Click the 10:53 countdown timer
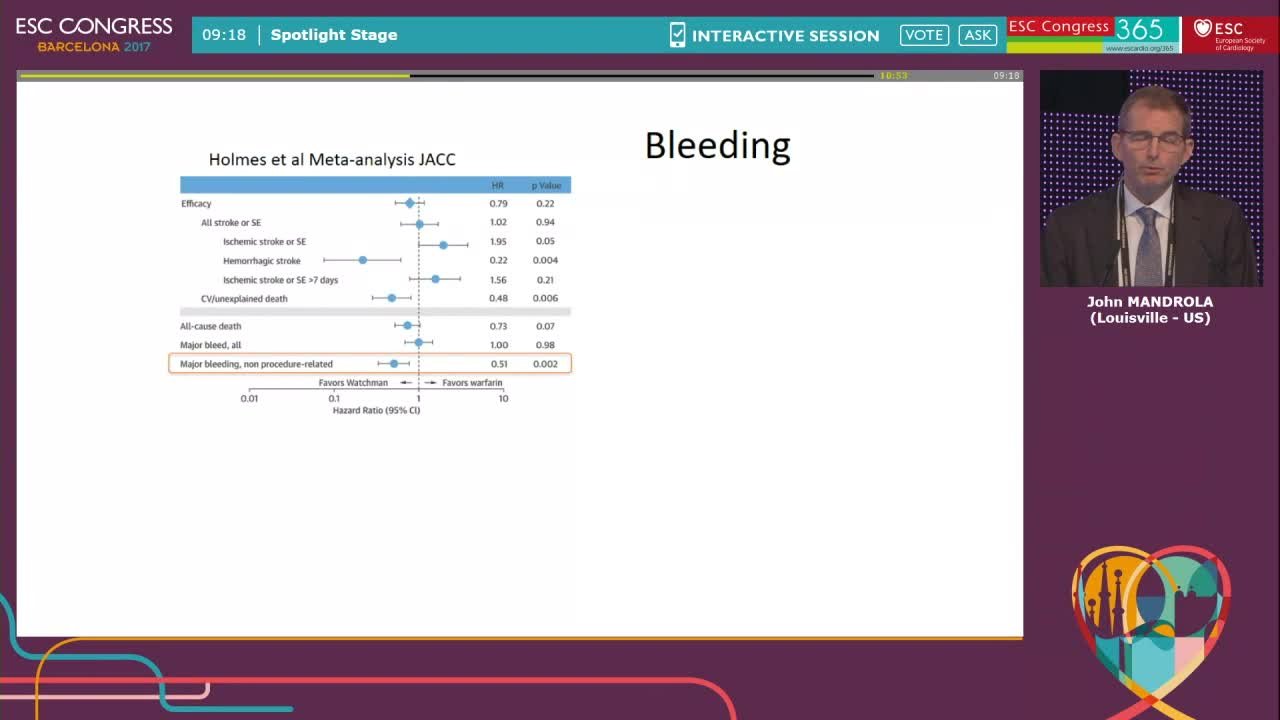Image resolution: width=1280 pixels, height=720 pixels. [893, 76]
